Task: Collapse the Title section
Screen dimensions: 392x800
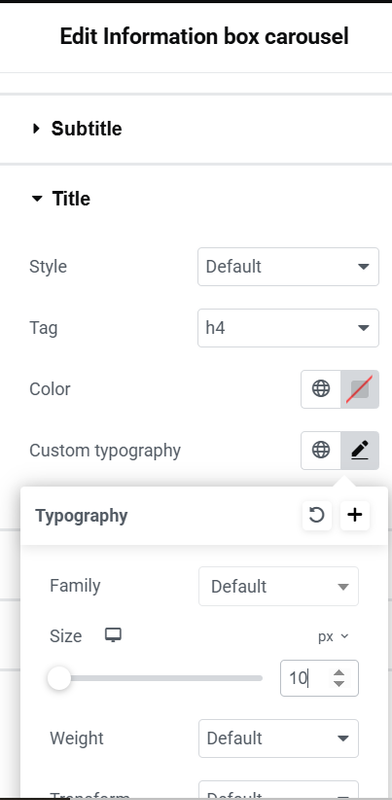Action: point(61,198)
